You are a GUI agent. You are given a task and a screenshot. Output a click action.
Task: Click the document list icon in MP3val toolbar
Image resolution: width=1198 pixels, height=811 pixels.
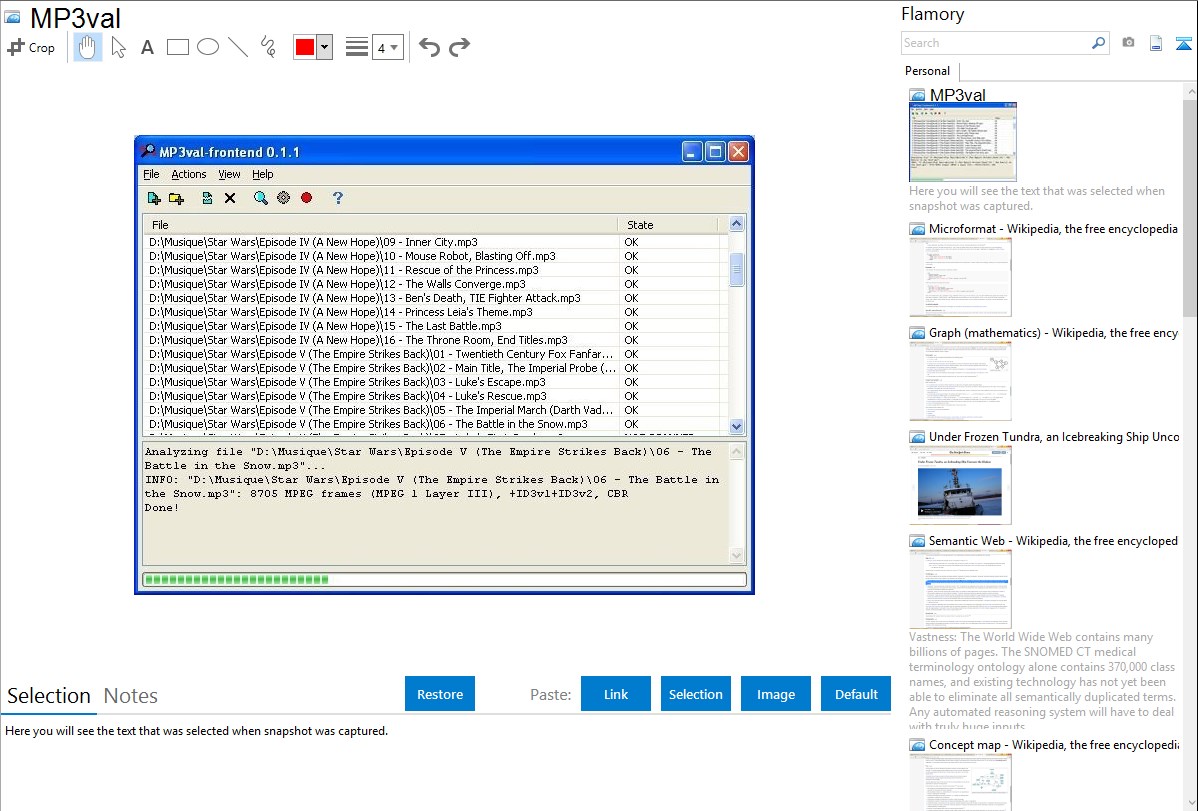click(x=207, y=199)
